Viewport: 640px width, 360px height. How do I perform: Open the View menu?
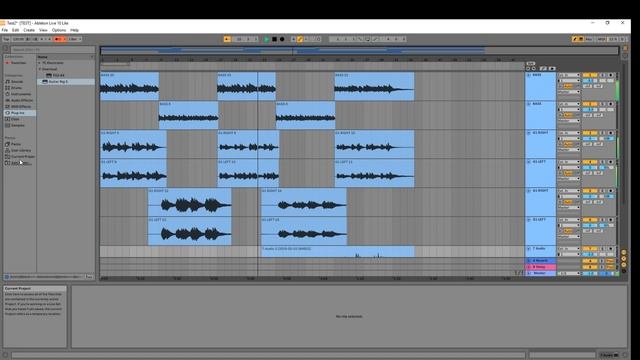coord(43,30)
